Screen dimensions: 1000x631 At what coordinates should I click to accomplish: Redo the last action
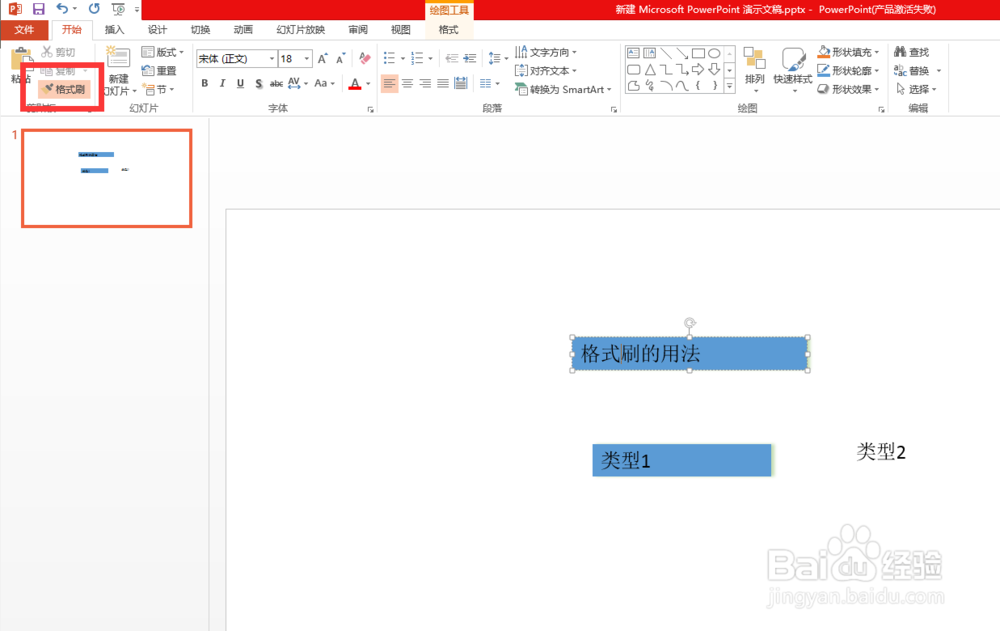click(x=94, y=9)
